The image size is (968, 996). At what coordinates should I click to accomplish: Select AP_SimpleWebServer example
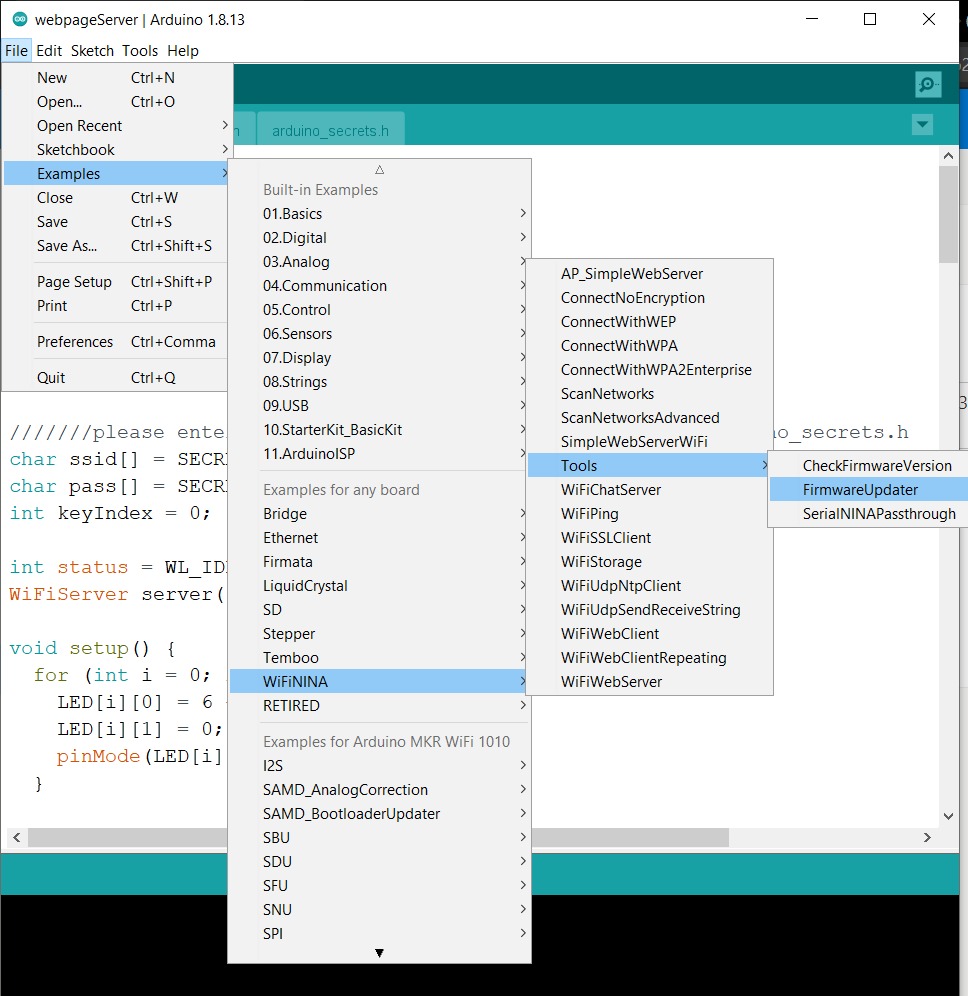click(x=649, y=274)
